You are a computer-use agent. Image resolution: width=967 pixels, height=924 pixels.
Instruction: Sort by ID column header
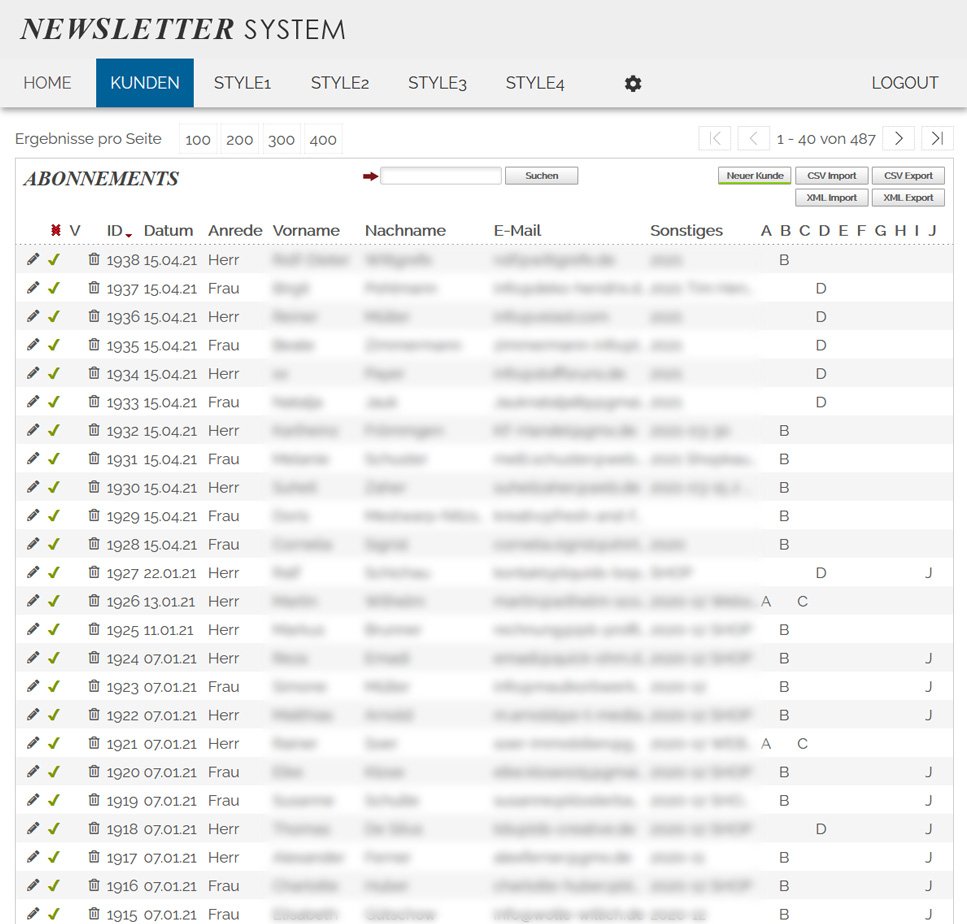(115, 231)
